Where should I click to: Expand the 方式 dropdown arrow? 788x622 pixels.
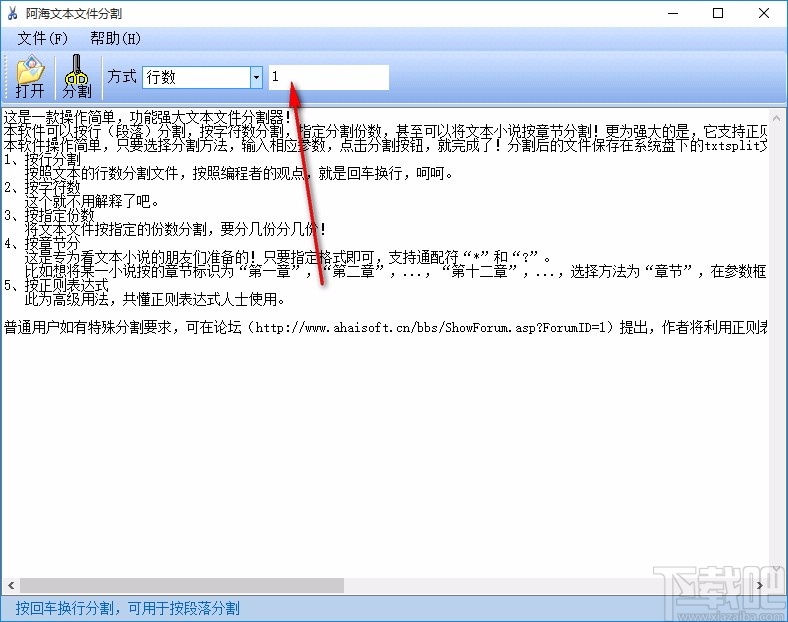pyautogui.click(x=256, y=77)
